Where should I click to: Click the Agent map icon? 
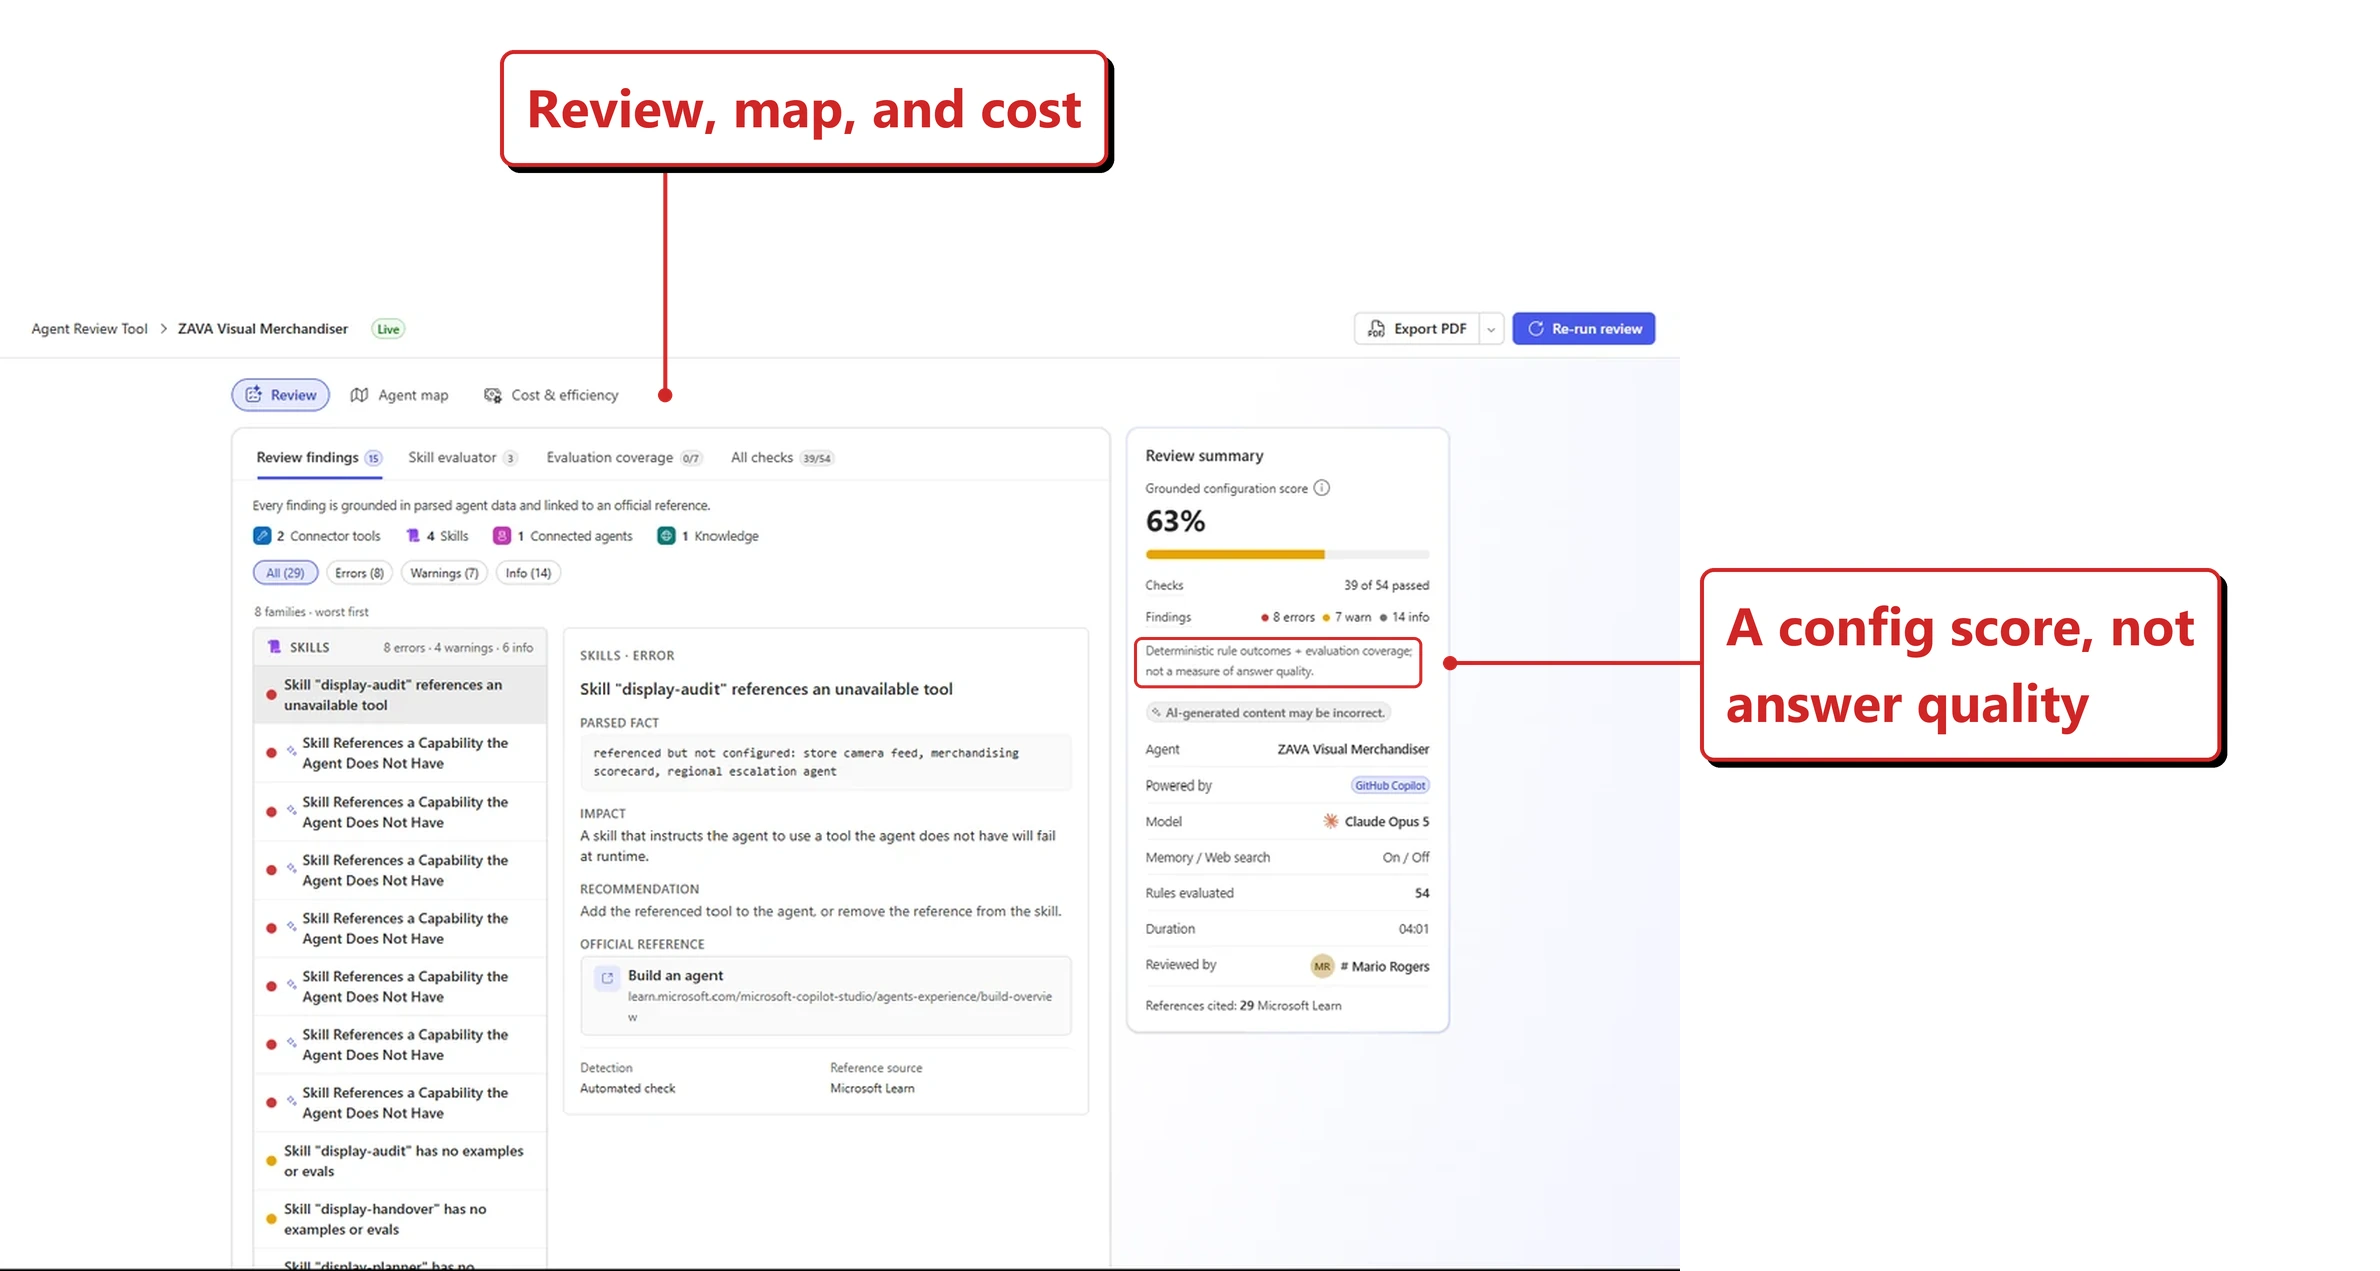point(359,395)
